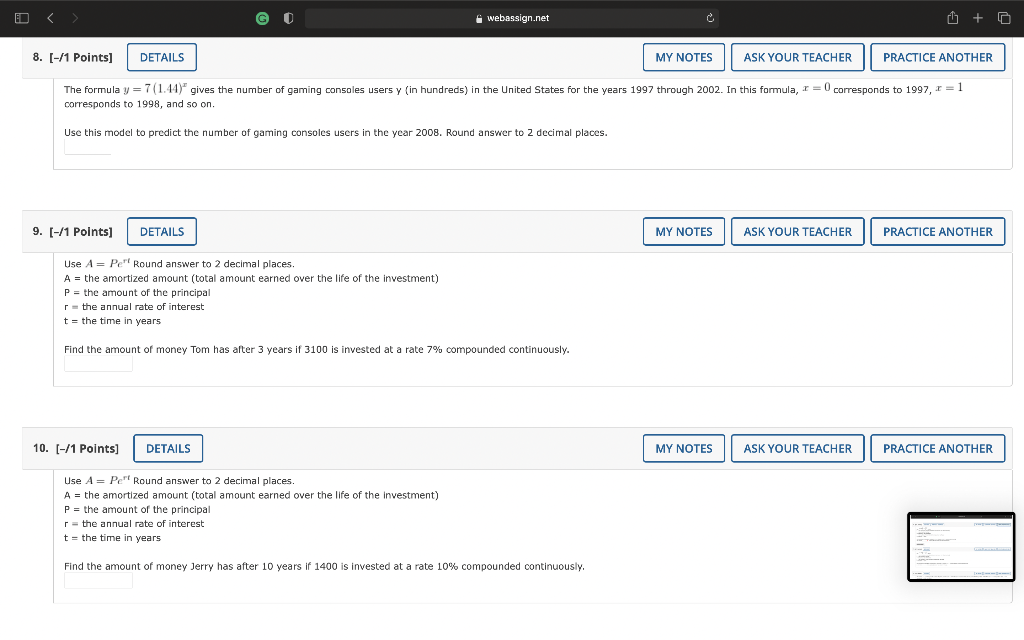1024x640 pixels.
Task: Open the Grammarly extension icon
Action: tap(262, 17)
